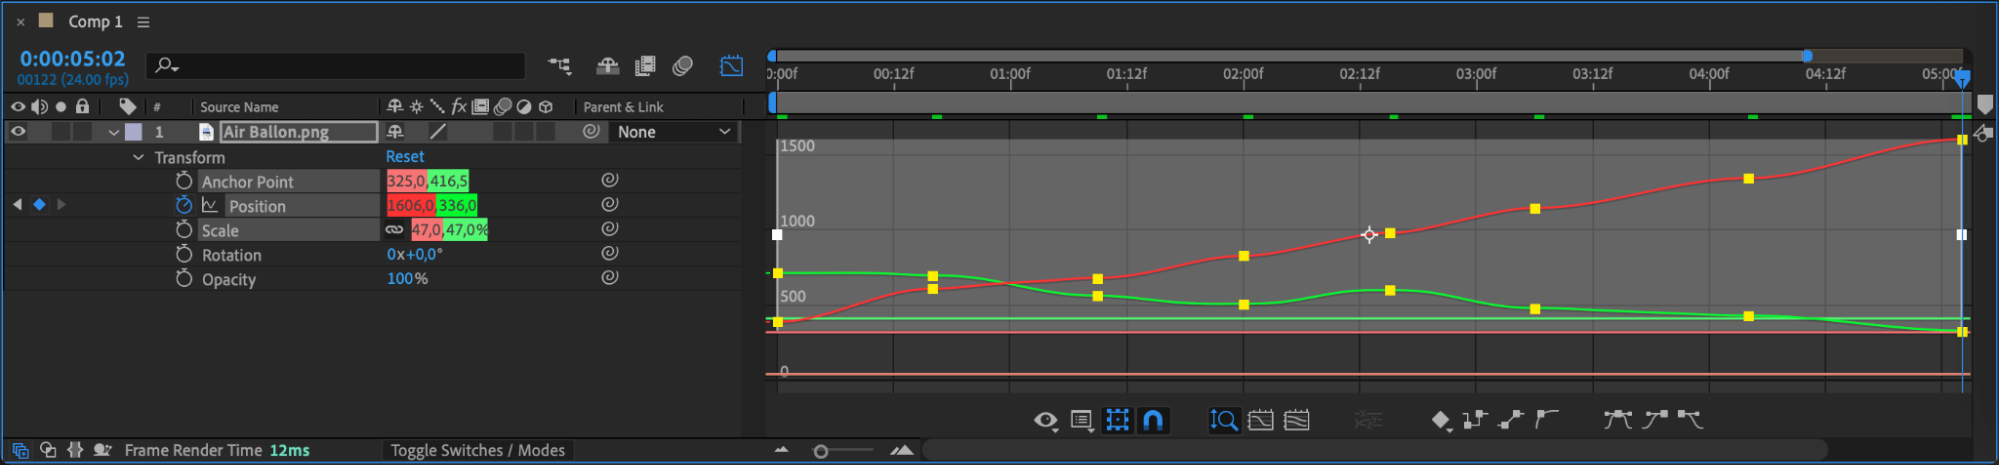The width and height of the screenshot is (1999, 465).
Task: Click the current time indicator playhead
Action: 1962,78
